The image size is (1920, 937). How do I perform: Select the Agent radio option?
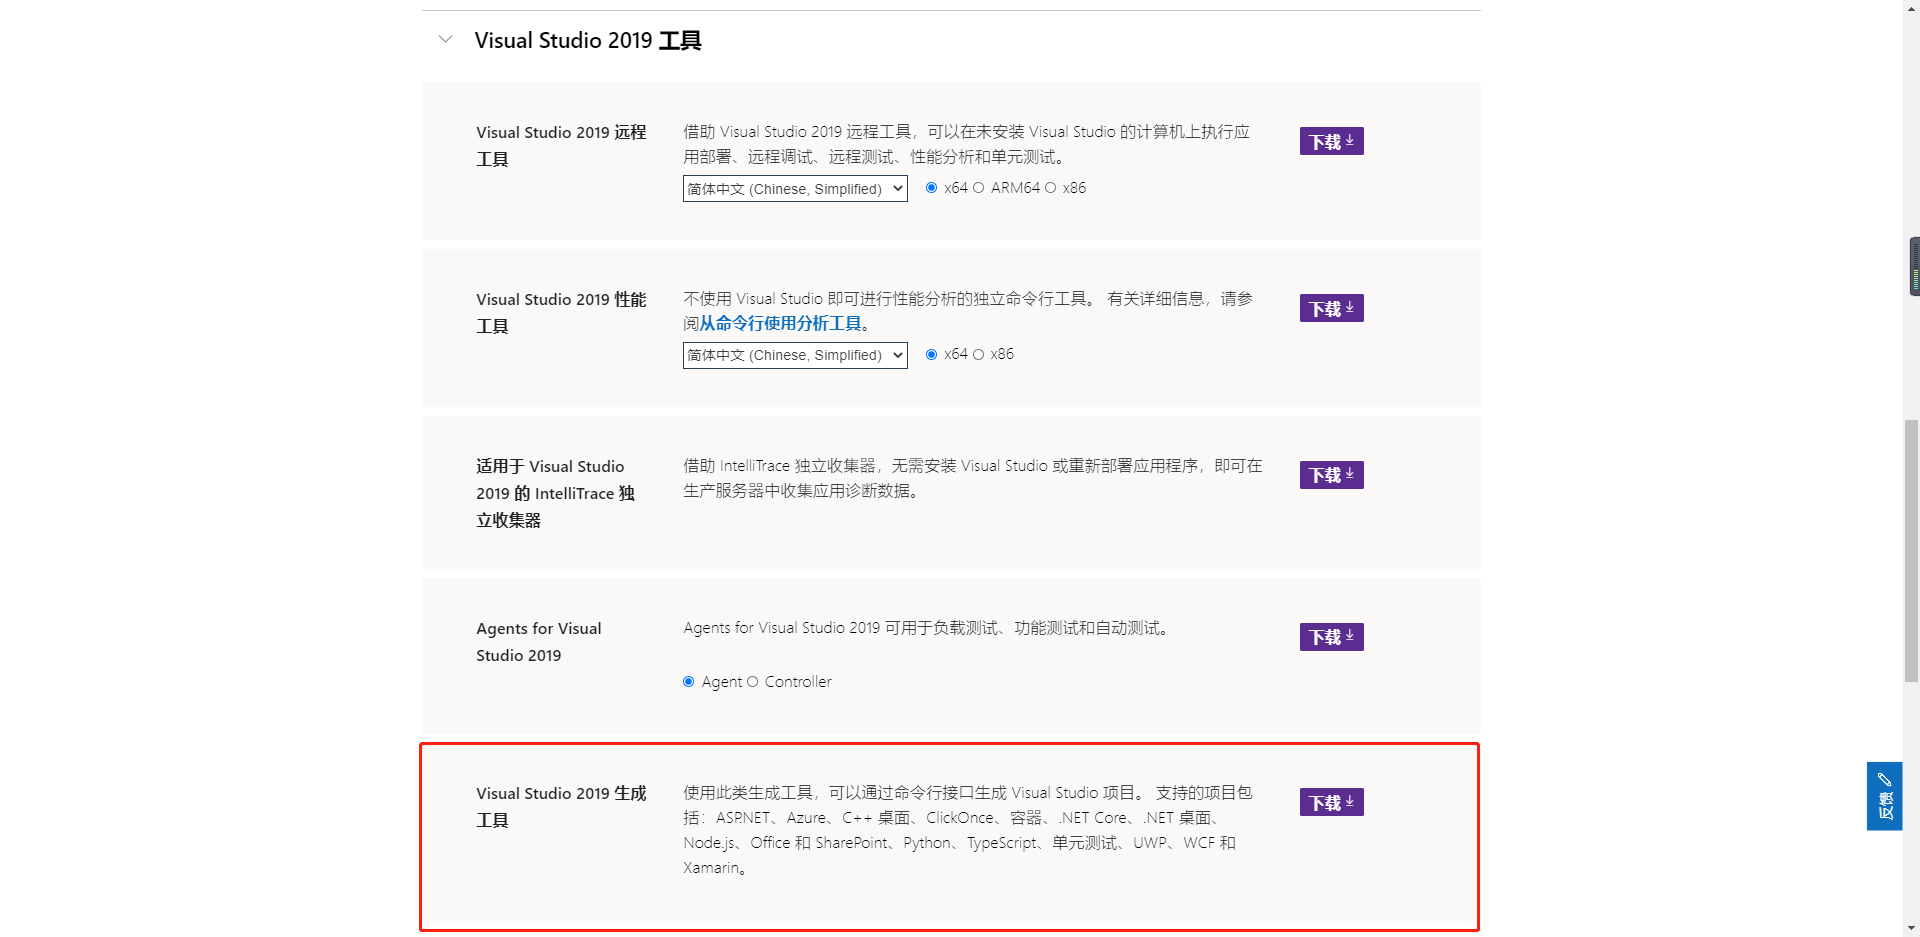688,682
